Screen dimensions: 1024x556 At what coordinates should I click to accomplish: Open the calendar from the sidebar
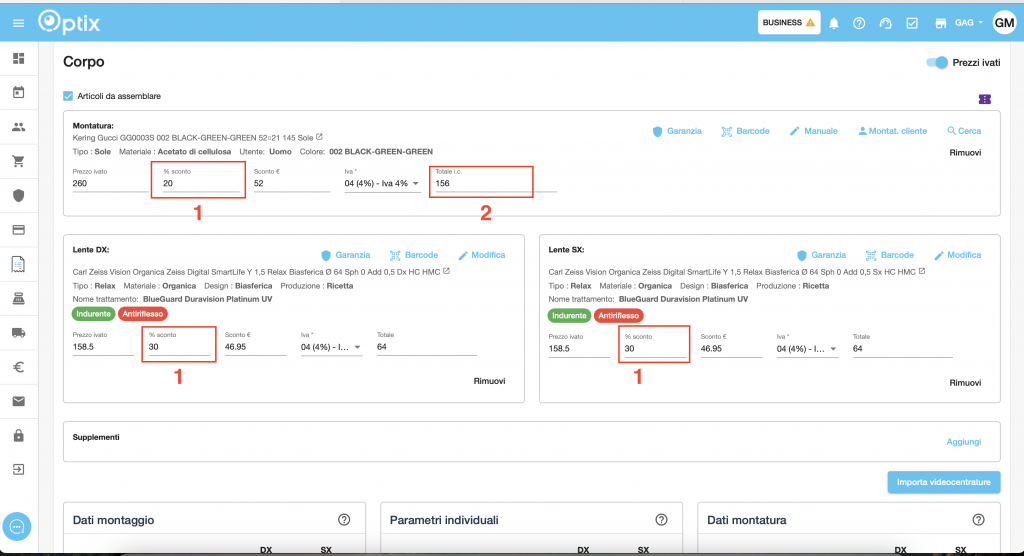(18, 93)
